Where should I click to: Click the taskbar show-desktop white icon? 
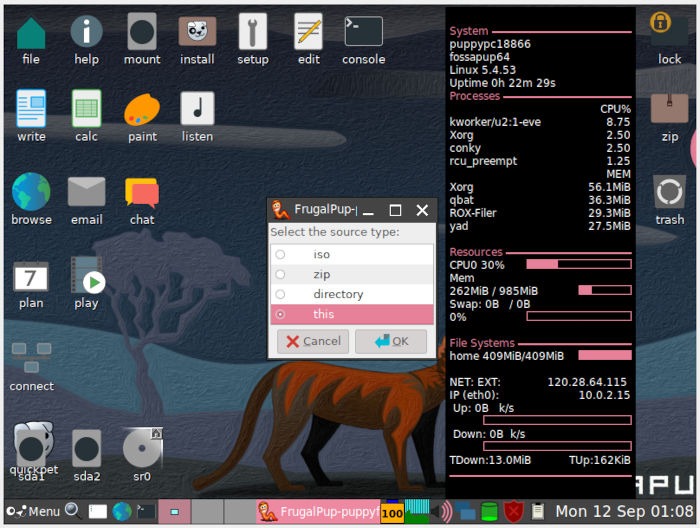click(x=97, y=511)
